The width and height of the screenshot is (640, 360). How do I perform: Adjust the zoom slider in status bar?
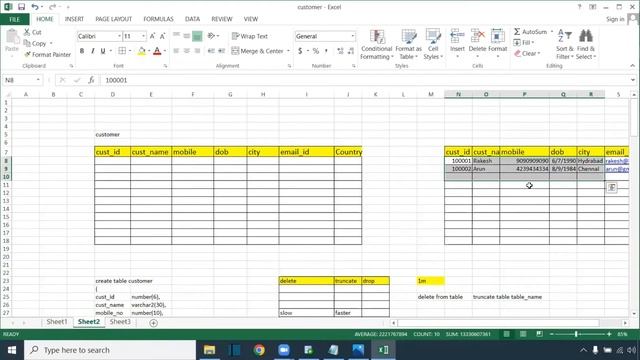coord(576,334)
